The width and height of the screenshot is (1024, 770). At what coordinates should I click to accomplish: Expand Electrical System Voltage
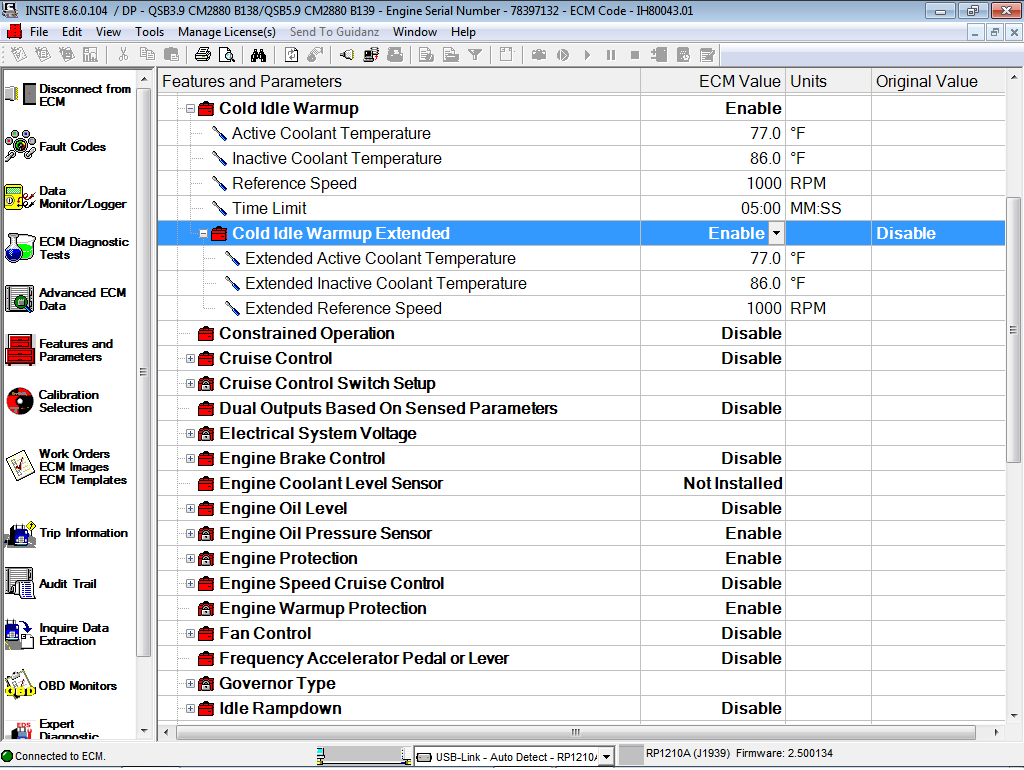190,434
